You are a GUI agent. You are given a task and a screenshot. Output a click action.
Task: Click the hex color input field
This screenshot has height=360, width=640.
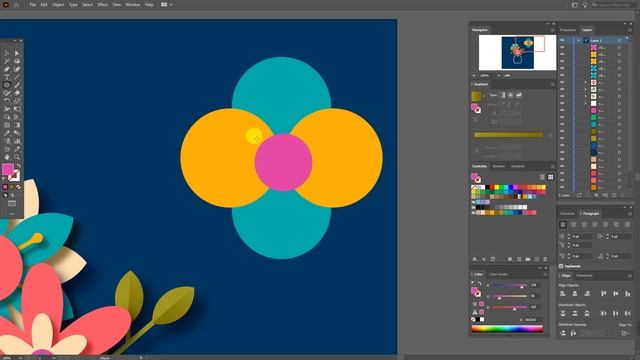coord(533,320)
